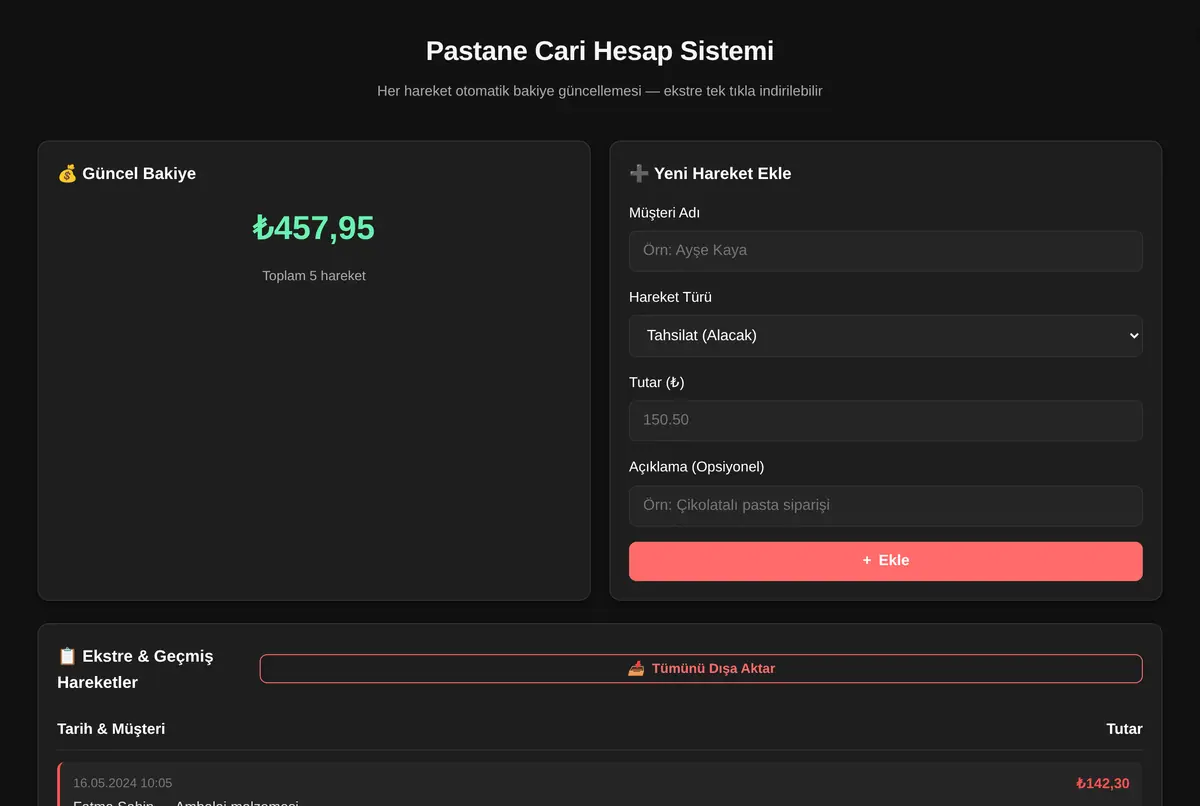The height and width of the screenshot is (806, 1200).
Task: Click the Hareket Türü field label
Action: [x=670, y=298]
